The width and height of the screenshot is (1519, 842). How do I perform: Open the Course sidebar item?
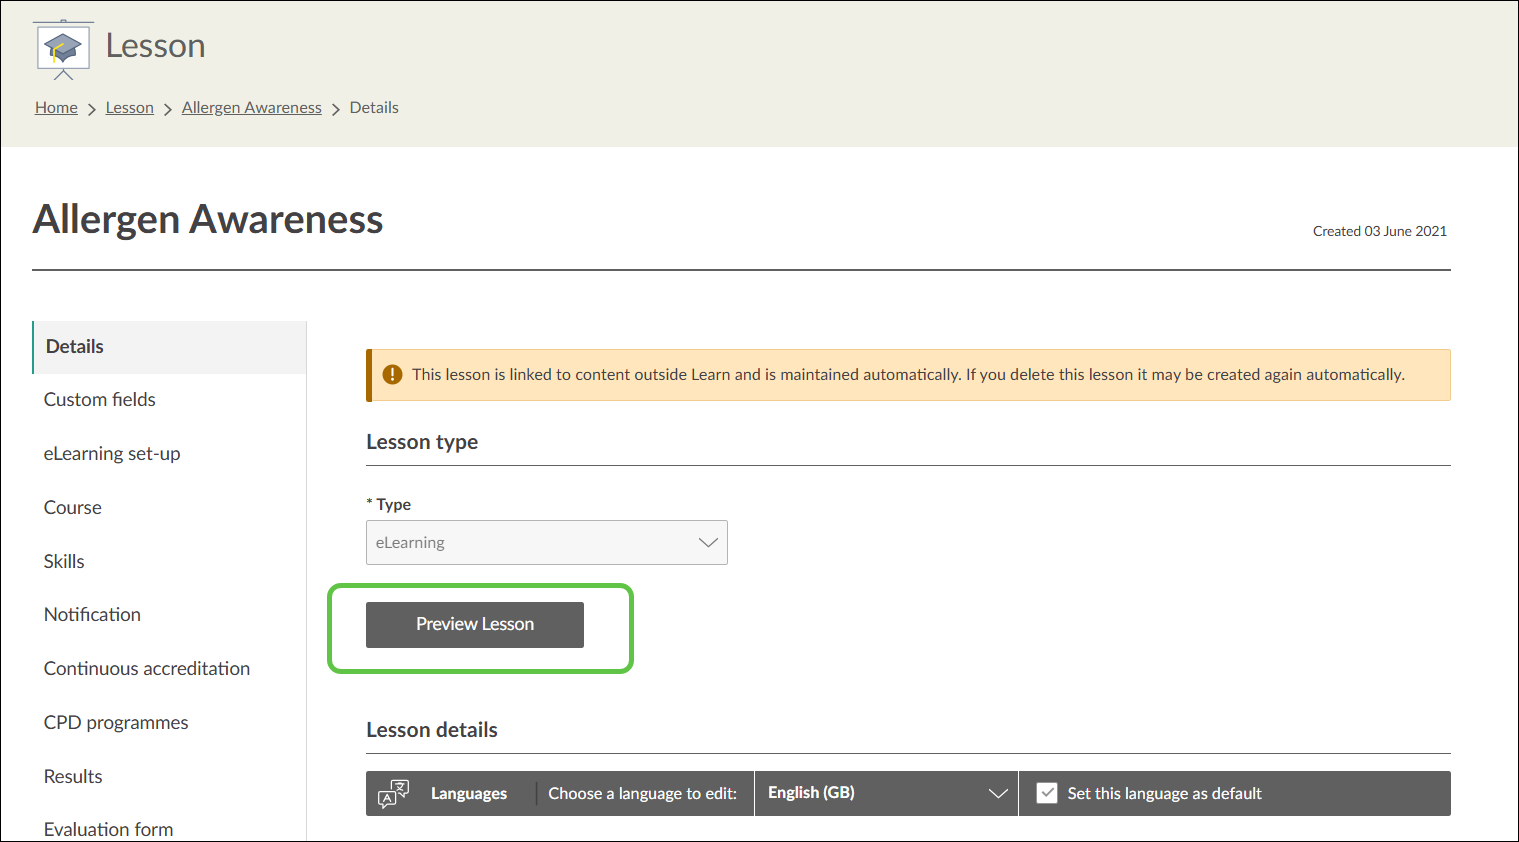tap(73, 508)
